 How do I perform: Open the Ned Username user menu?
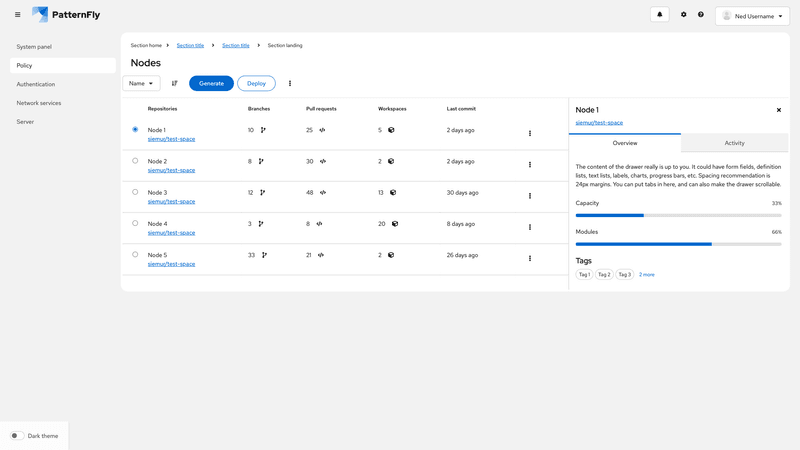pos(752,16)
